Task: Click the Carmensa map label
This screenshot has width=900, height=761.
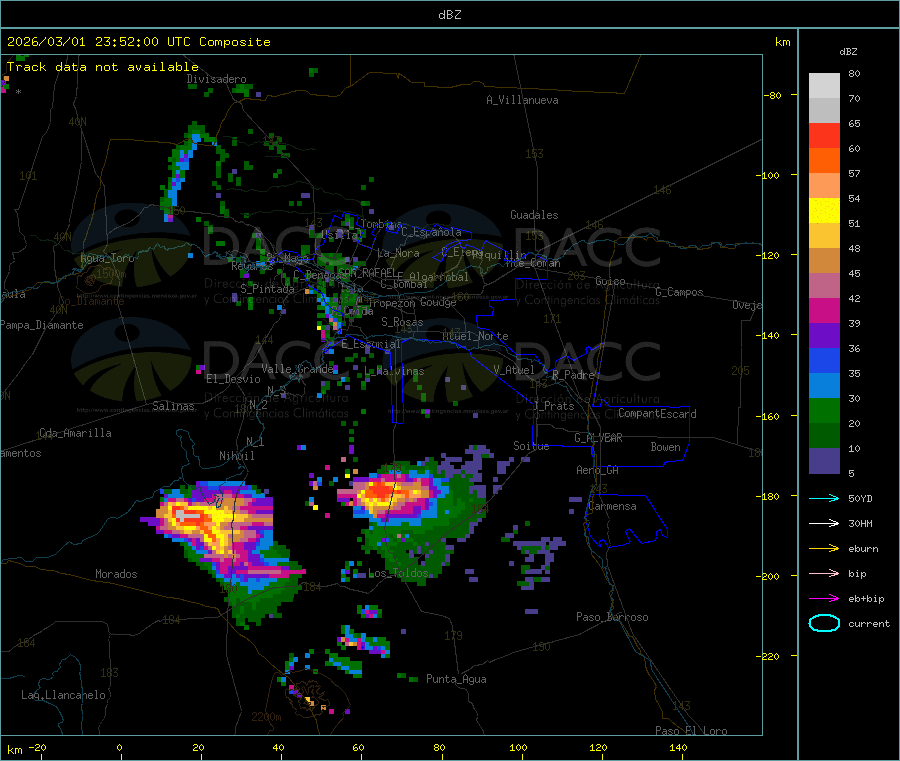Action: pyautogui.click(x=612, y=506)
